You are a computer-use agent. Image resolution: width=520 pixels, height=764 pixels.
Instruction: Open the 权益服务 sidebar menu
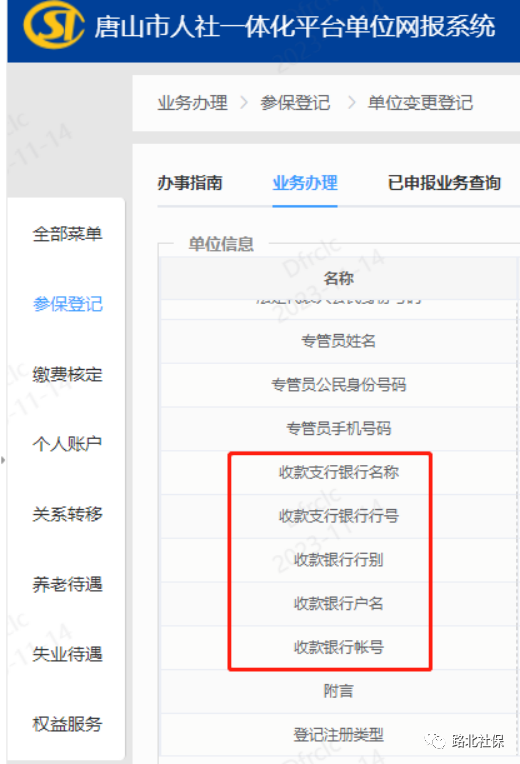(67, 724)
